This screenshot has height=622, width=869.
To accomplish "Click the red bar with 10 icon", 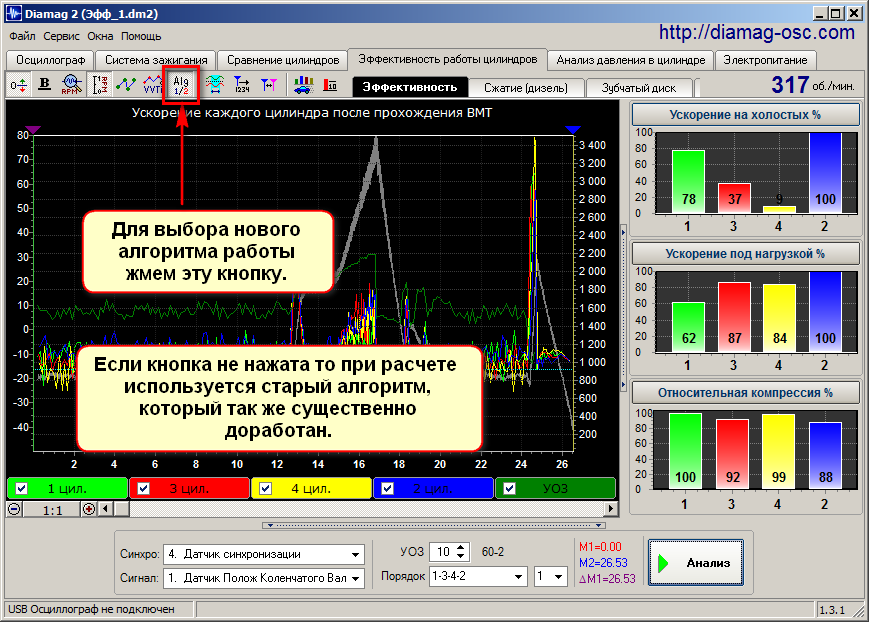I will [330, 85].
